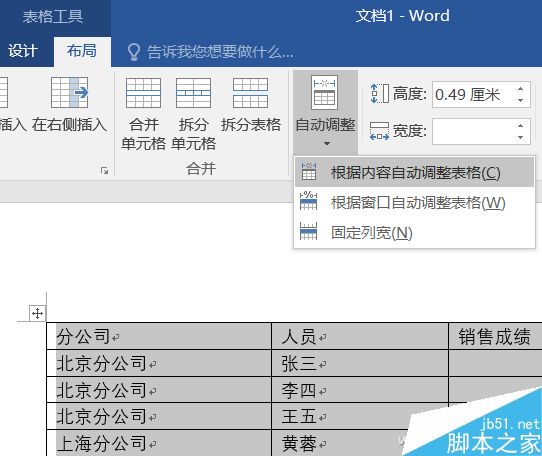Screen dimensions: 542x456
Task: Click the row height icon beside 高度
Action: click(380, 94)
